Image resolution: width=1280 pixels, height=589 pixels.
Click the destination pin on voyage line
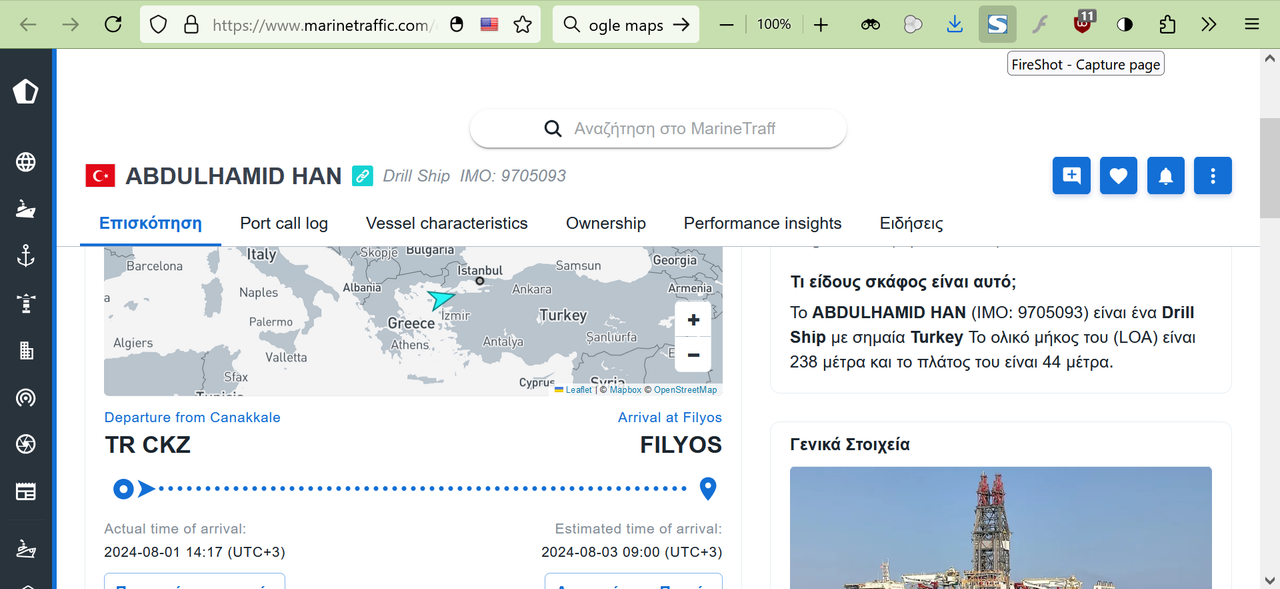point(708,489)
